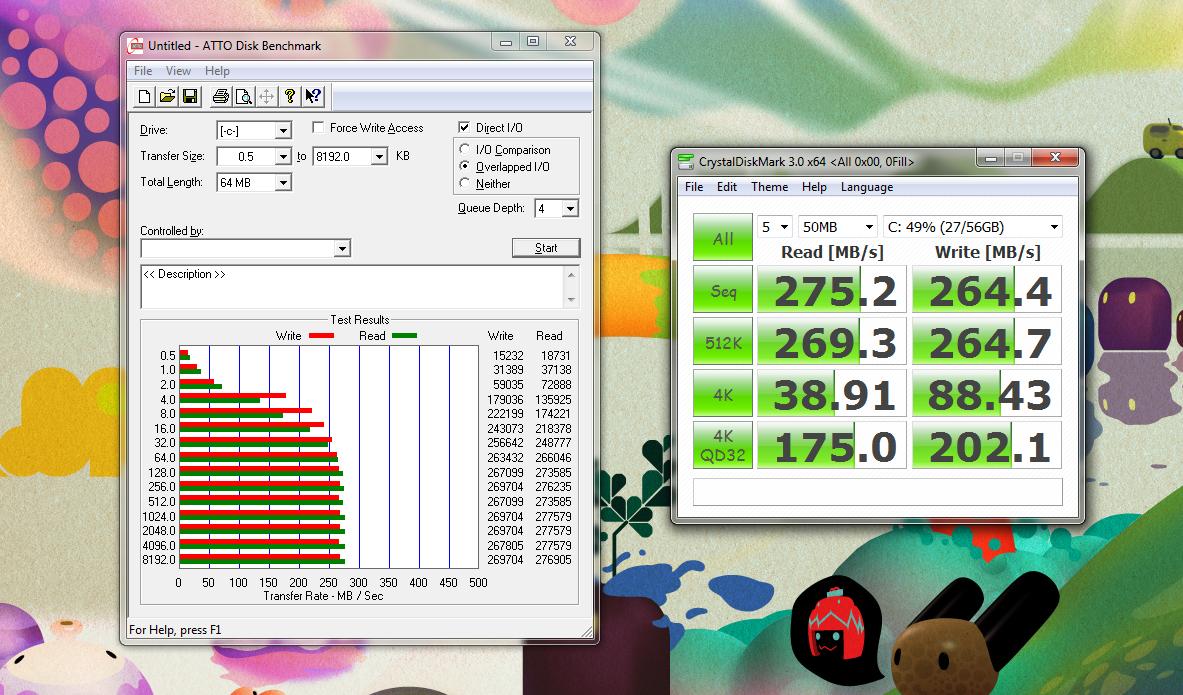1183x695 pixels.
Task: Click the CrystalDiskMark title bar app icon
Action: 686,161
